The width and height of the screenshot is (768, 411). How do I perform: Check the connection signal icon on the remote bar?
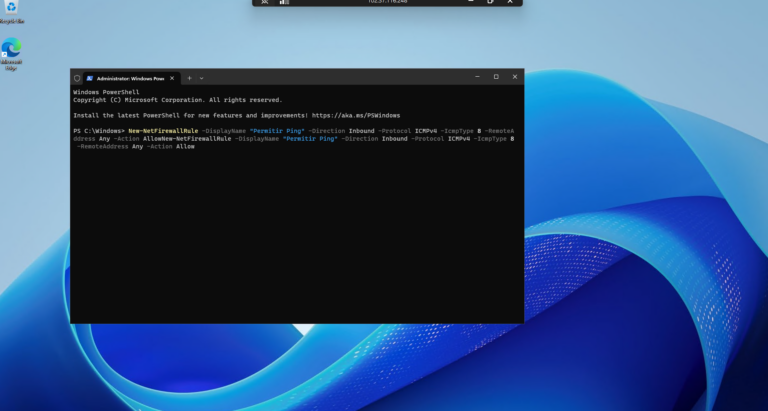[284, 2]
